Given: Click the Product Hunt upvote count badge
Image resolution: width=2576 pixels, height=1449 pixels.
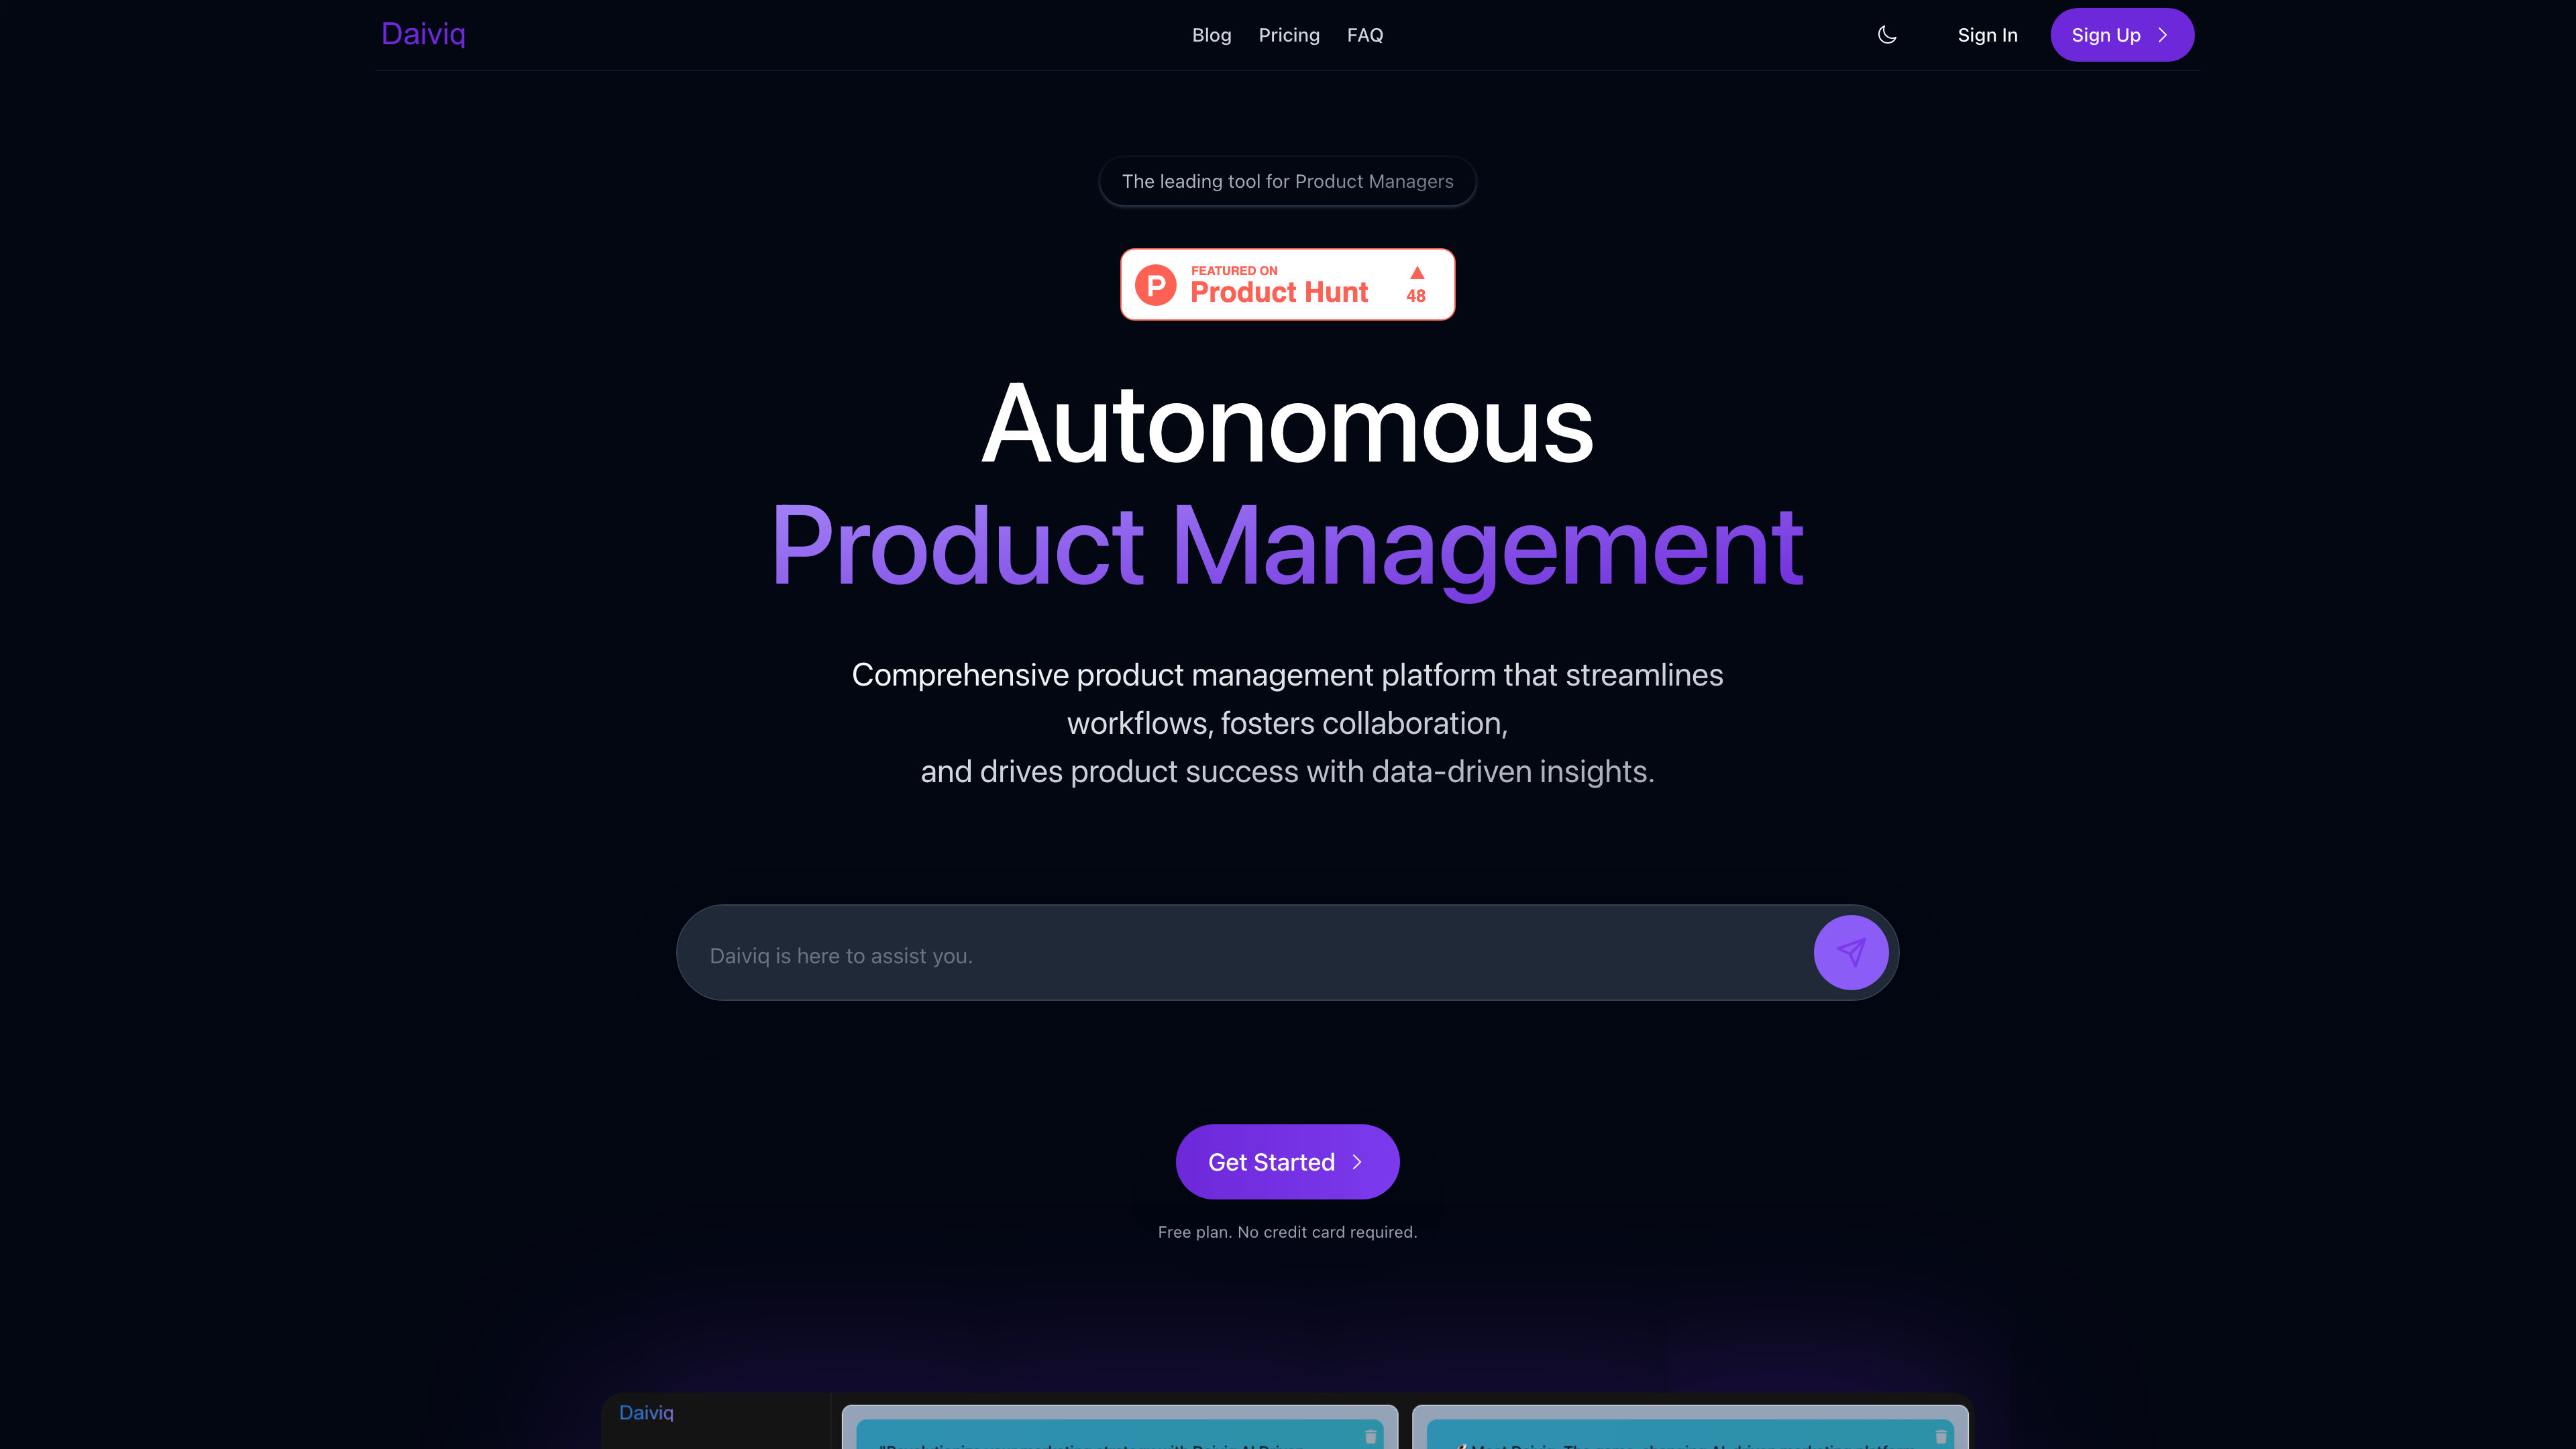Looking at the screenshot, I should coord(1415,283).
